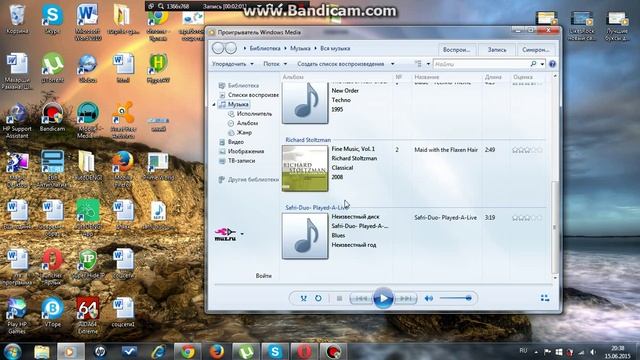Start playback with the Play button
Viewport: 640px width, 360px height.
point(383,298)
